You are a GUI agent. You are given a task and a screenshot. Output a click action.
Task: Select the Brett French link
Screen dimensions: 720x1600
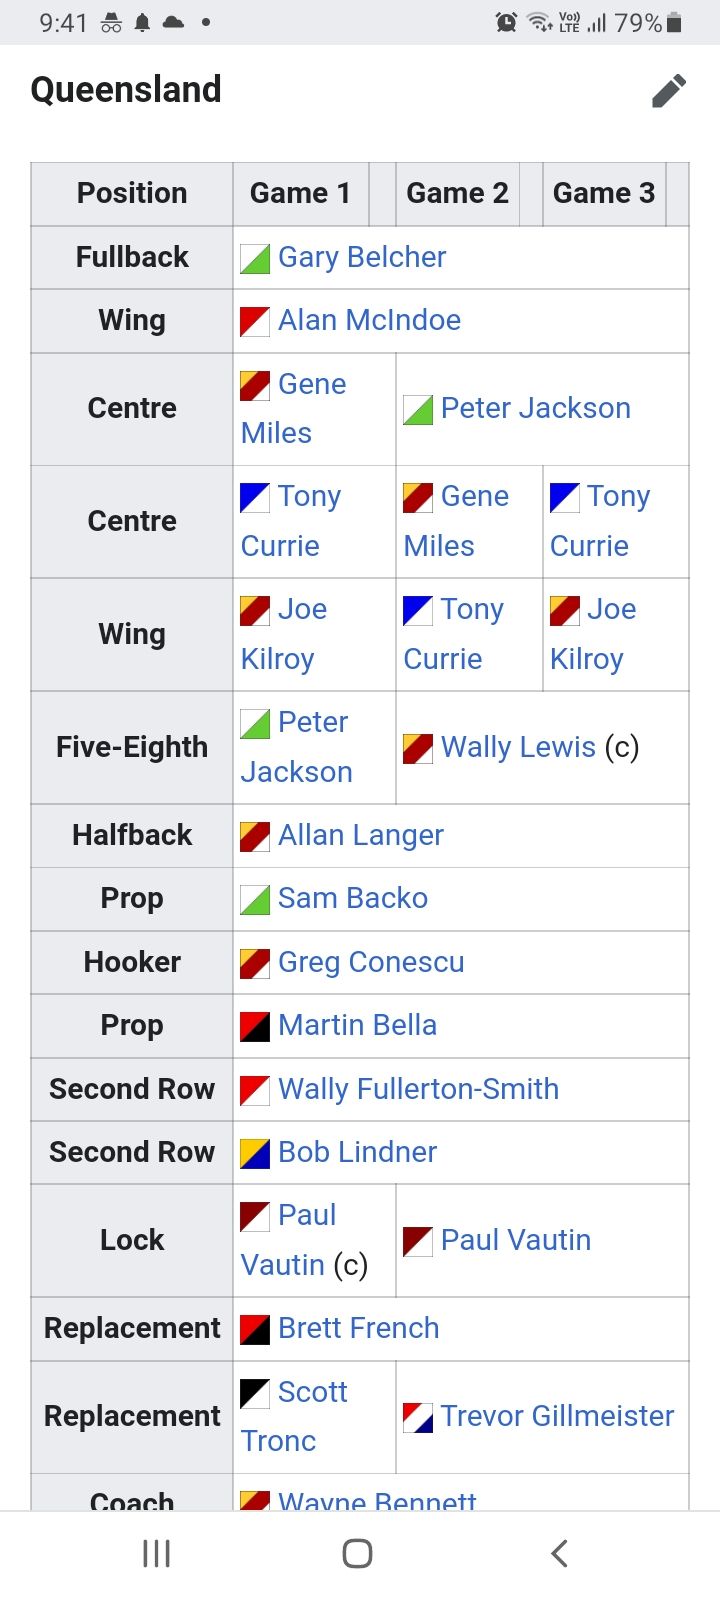359,1328
